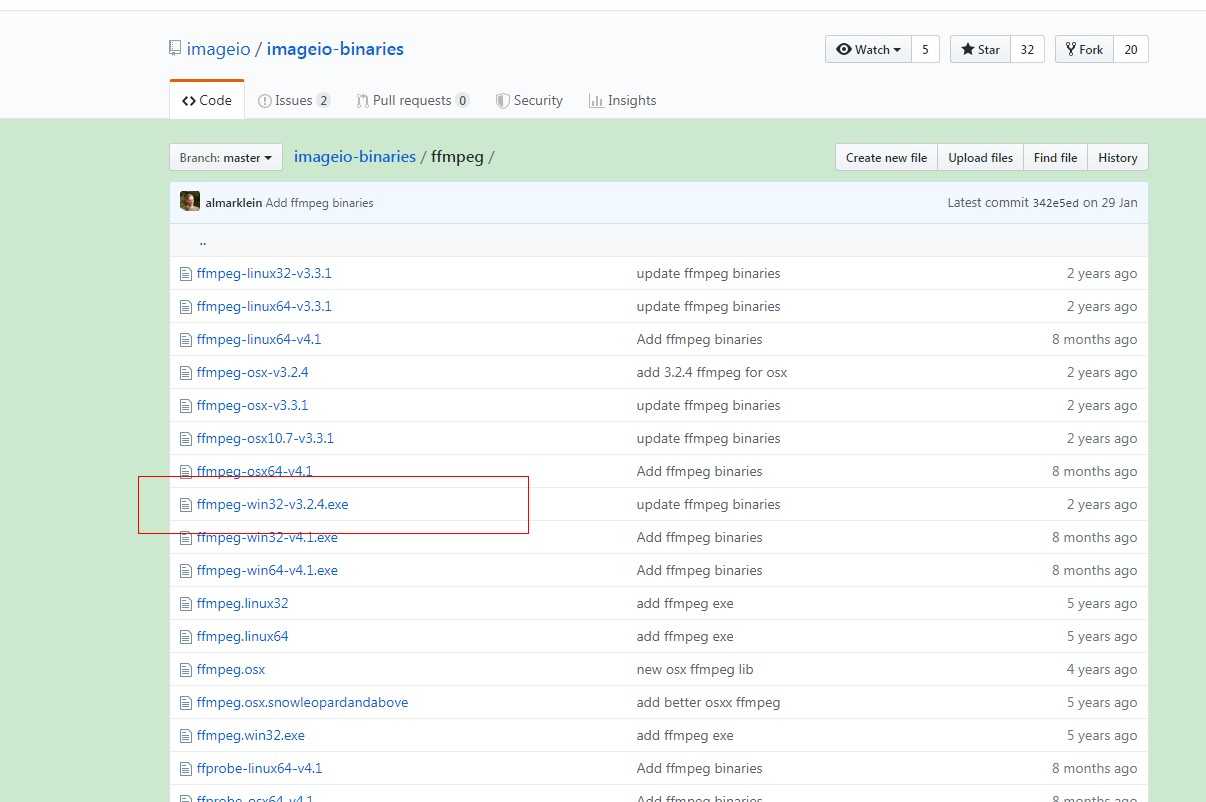Viewport: 1206px width, 802px height.
Task: Open the History button
Action: [x=1117, y=157]
